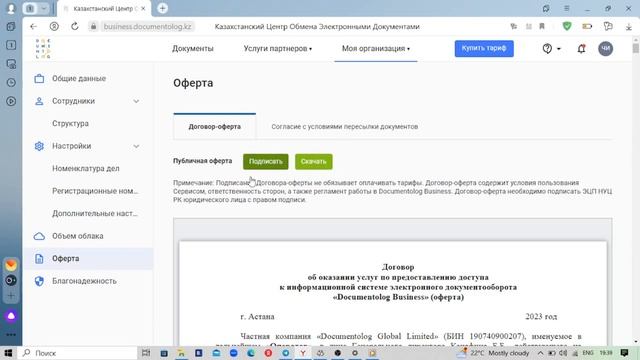Open Благонадежность in the sidebar
640x360 pixels.
pyautogui.click(x=84, y=281)
